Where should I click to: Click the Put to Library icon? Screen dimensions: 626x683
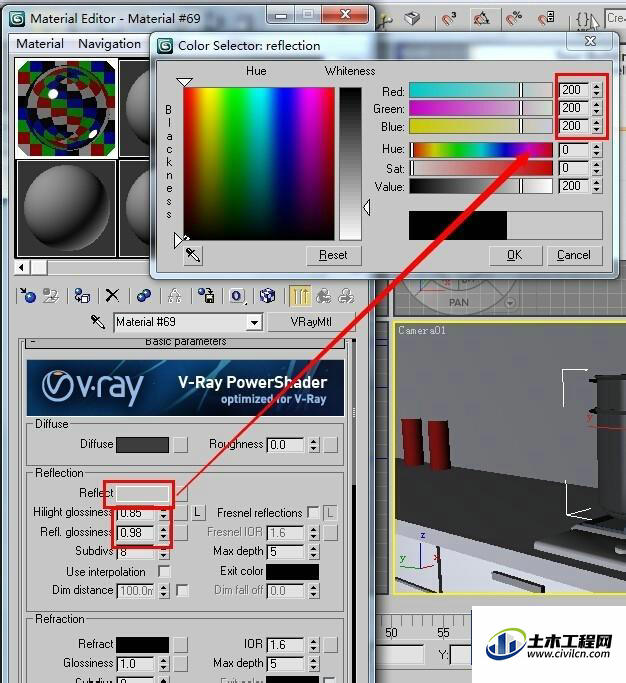click(206, 296)
